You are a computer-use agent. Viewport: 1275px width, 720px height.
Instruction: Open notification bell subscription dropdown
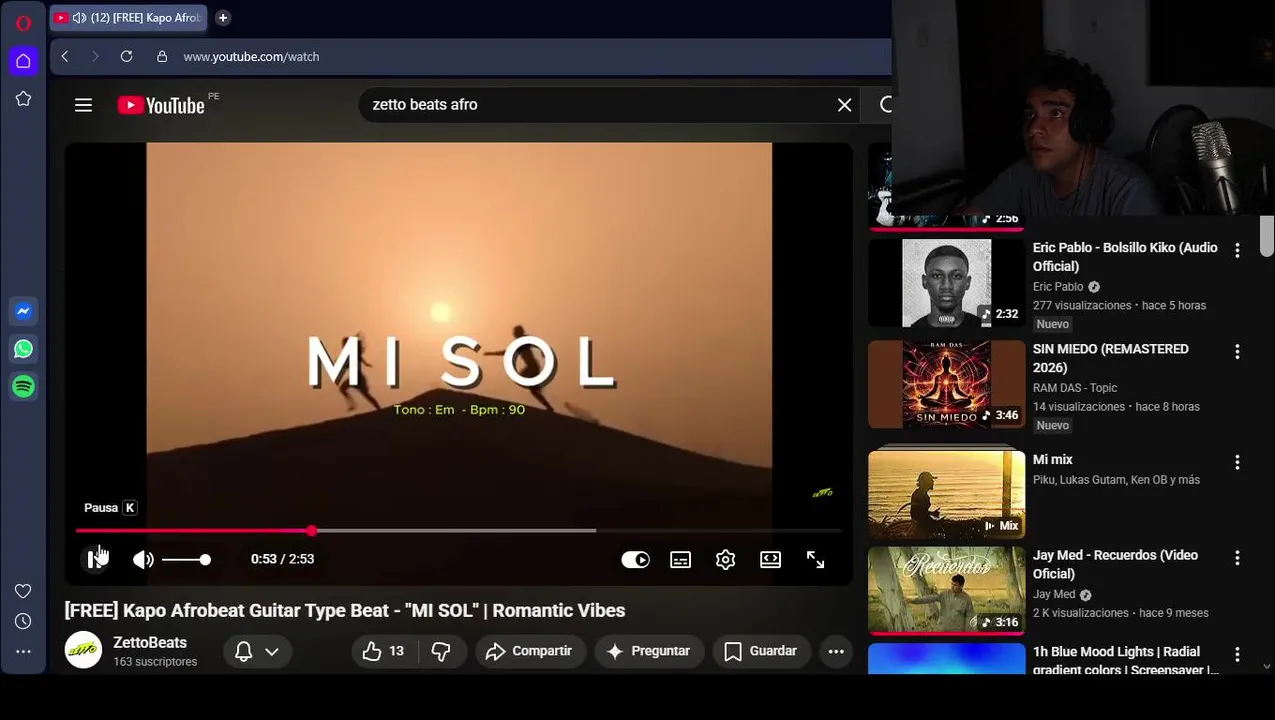(257, 651)
